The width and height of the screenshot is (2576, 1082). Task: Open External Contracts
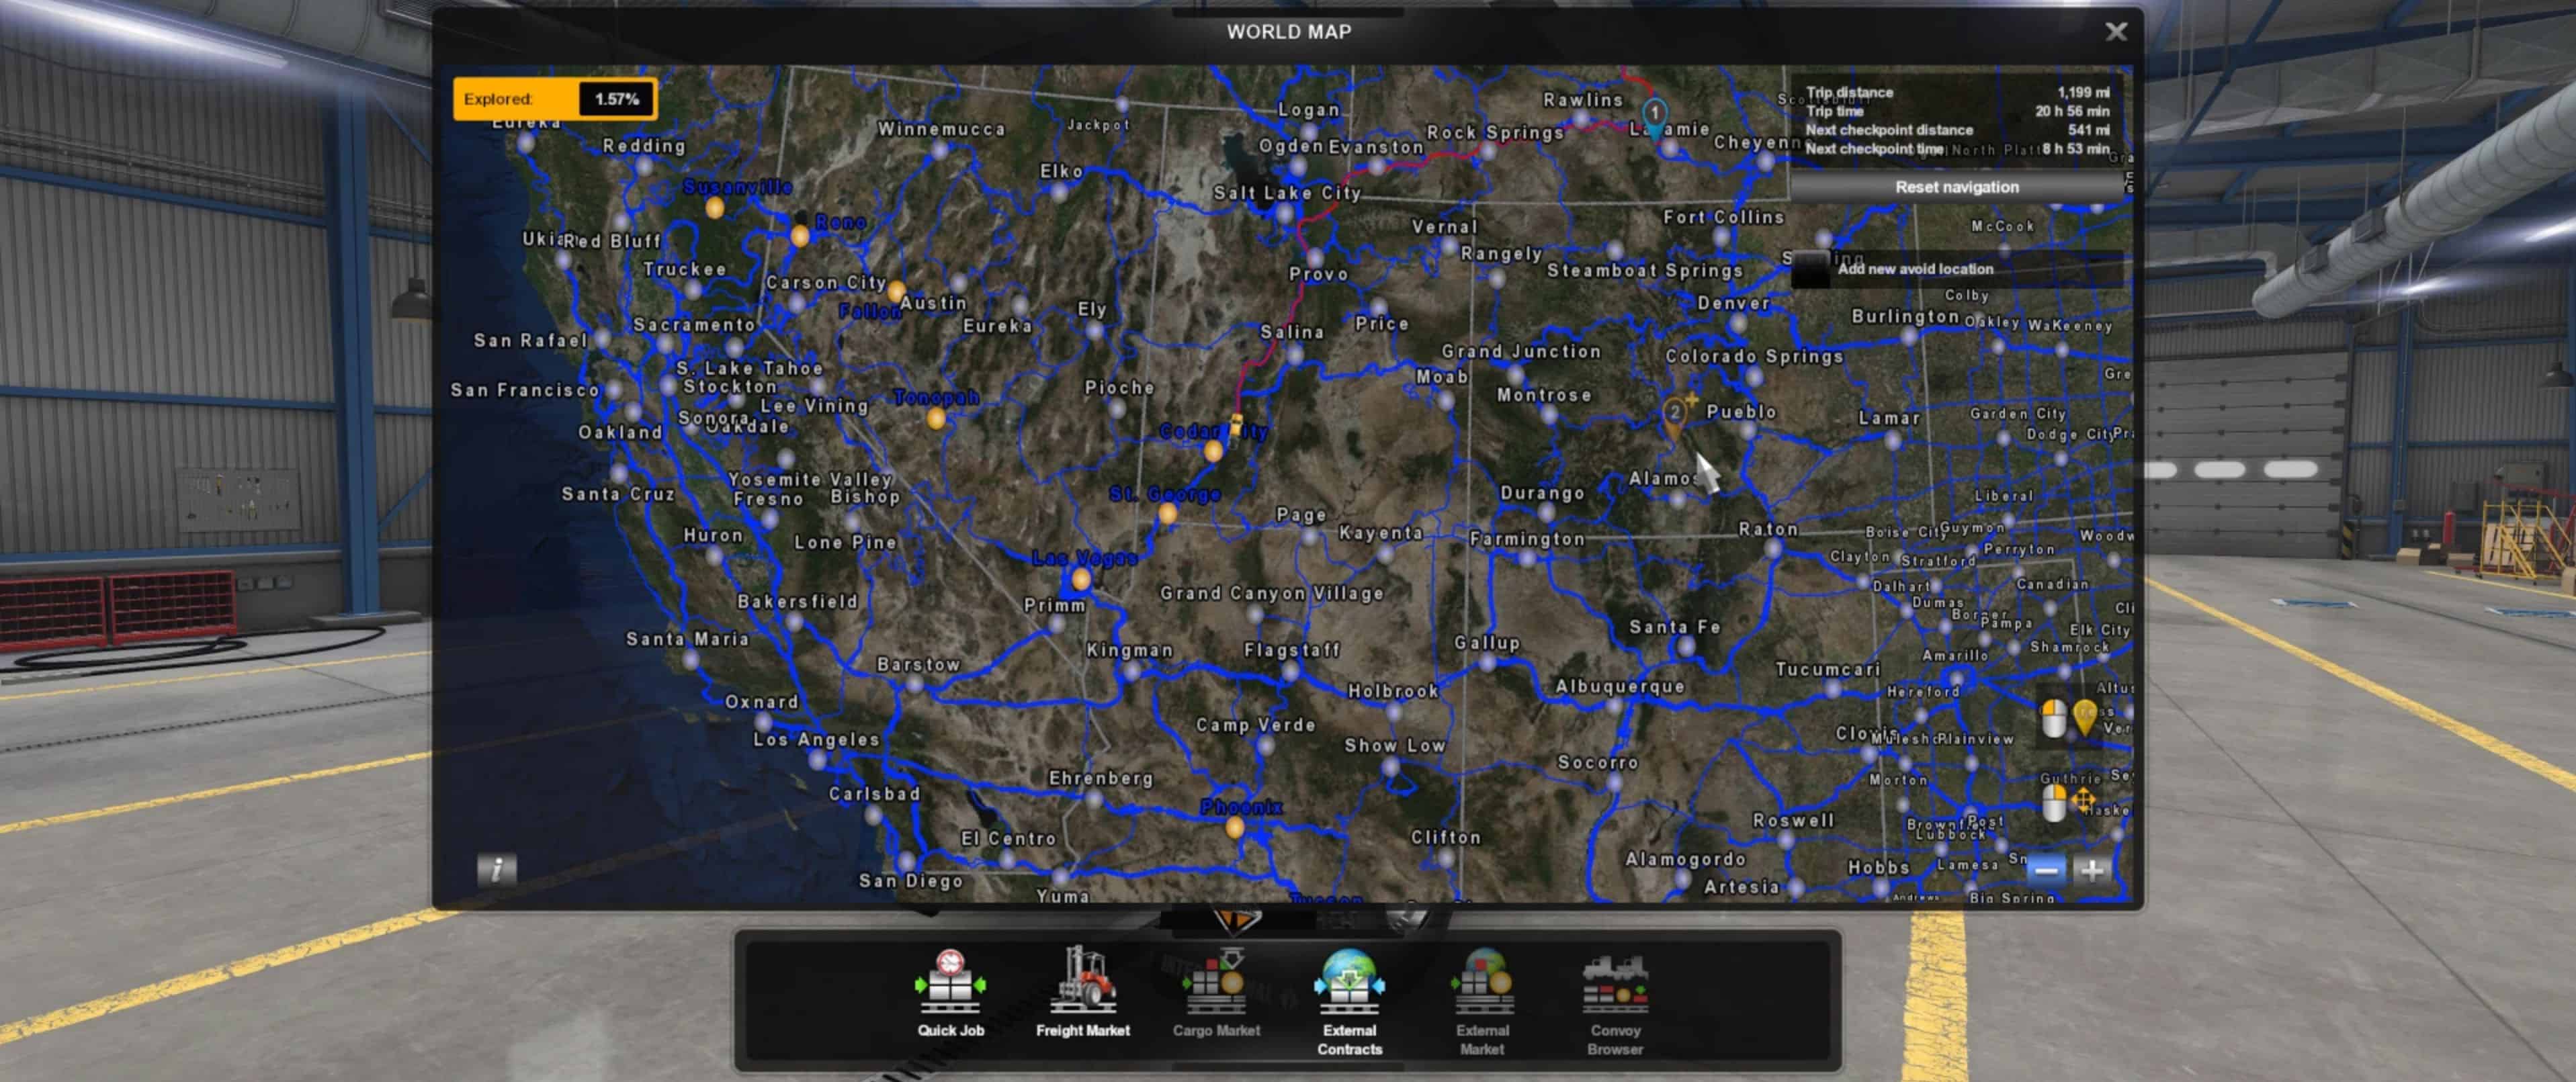click(1349, 998)
